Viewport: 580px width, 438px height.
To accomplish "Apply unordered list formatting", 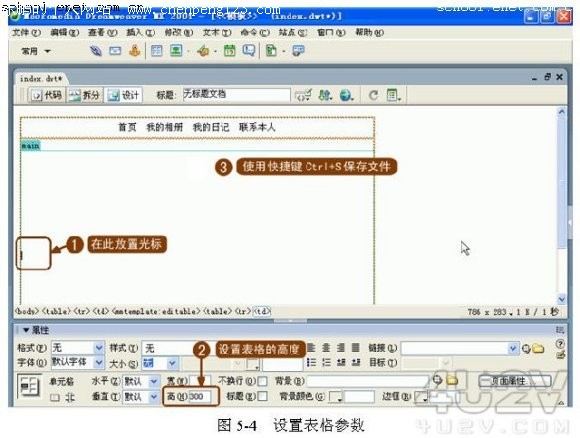I will (311, 362).
